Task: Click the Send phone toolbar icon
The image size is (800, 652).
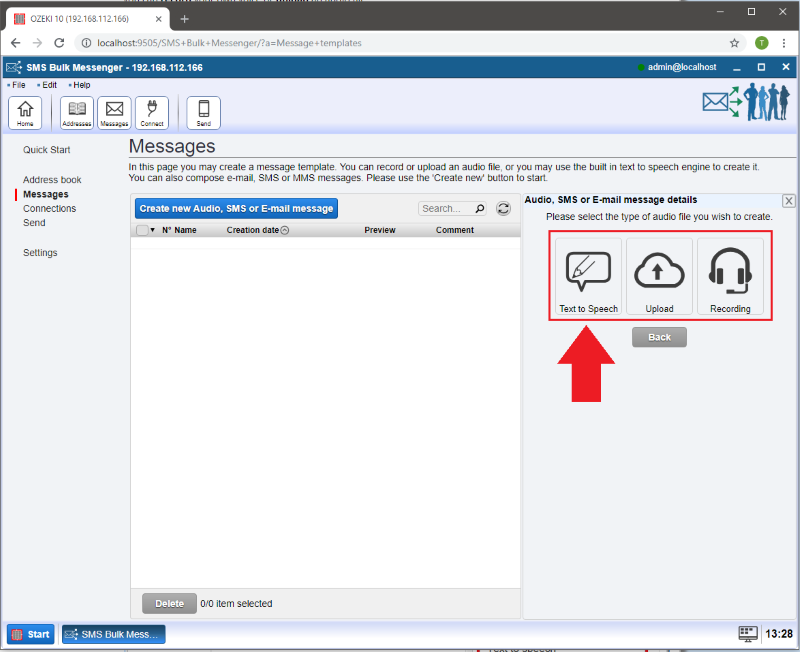Action: [x=204, y=113]
